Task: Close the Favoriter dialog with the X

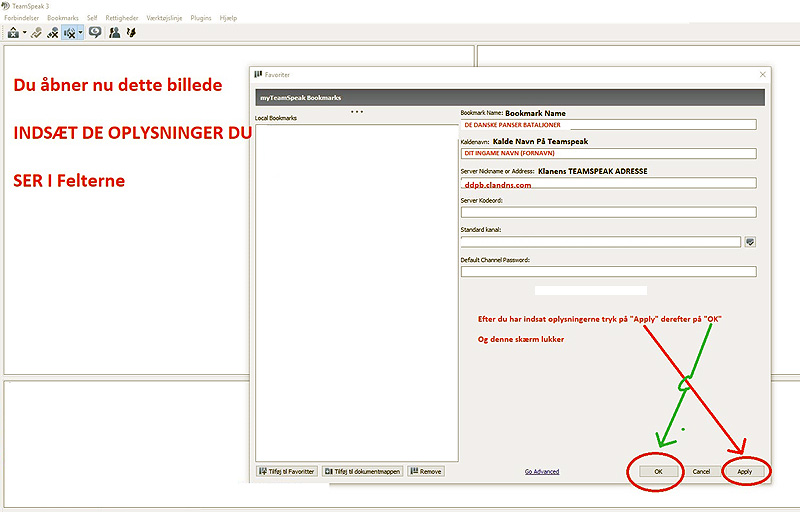Action: (x=763, y=74)
